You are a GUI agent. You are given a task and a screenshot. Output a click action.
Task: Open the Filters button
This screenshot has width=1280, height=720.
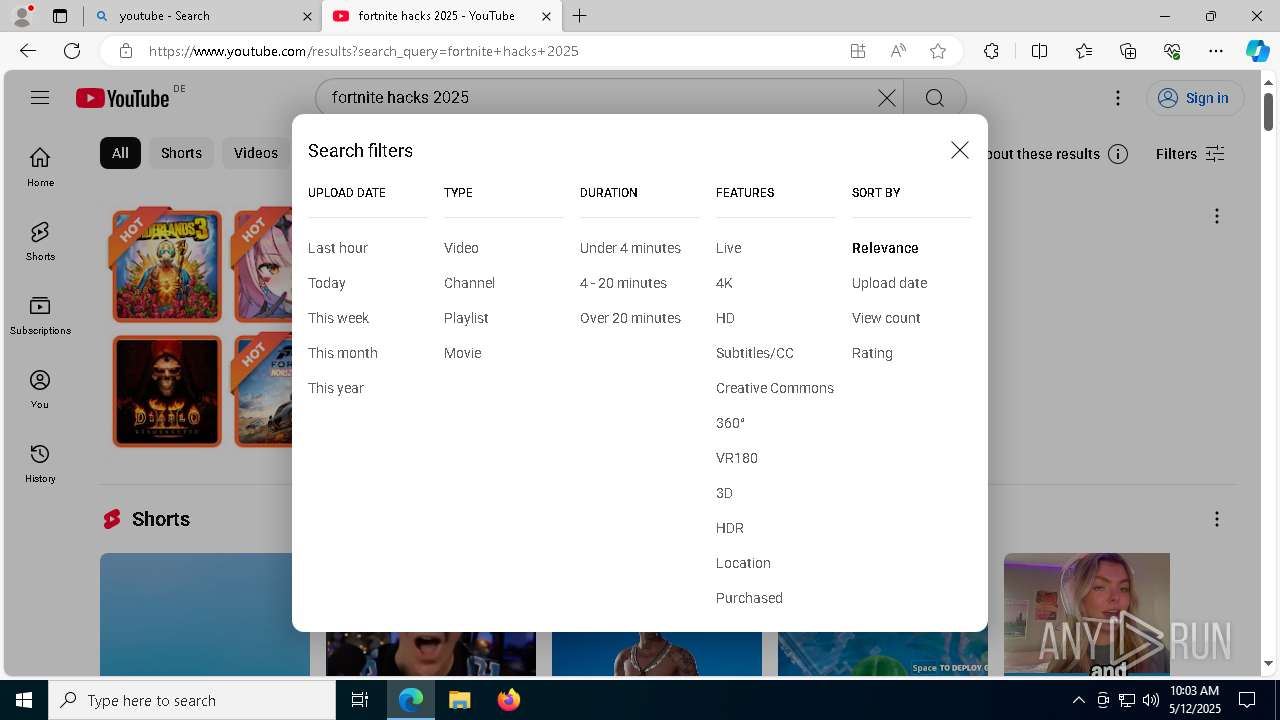[1190, 154]
